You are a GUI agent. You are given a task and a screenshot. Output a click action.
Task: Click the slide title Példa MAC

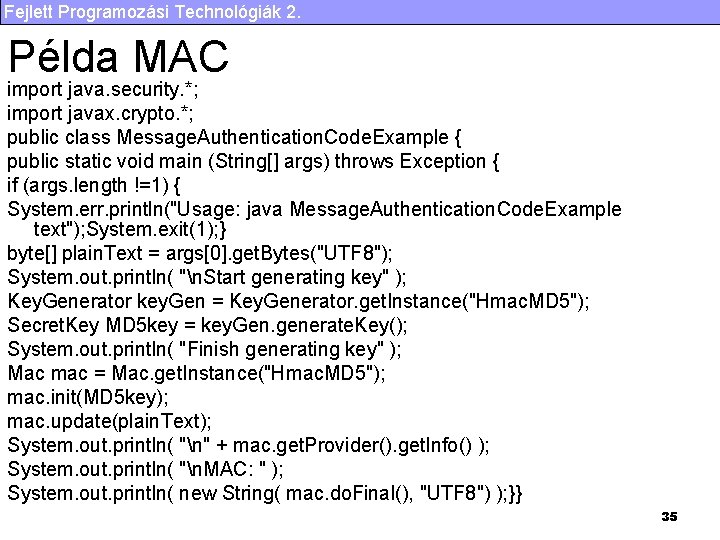coord(118,56)
